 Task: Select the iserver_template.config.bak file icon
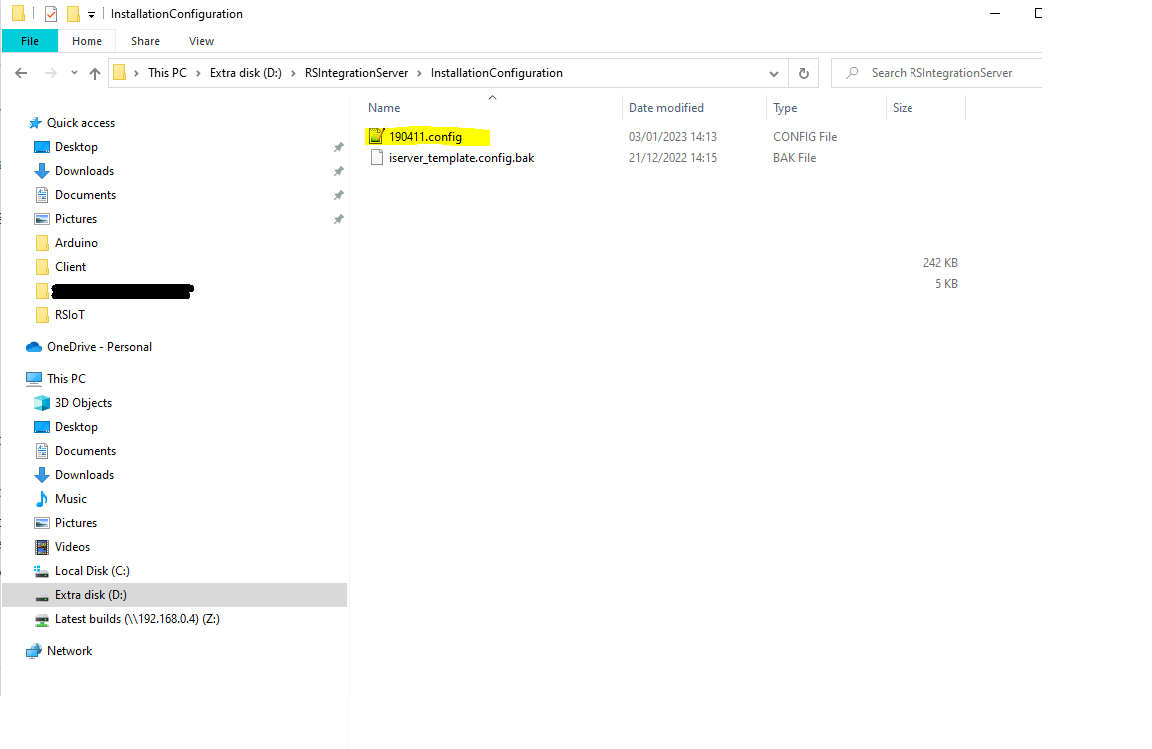click(376, 157)
